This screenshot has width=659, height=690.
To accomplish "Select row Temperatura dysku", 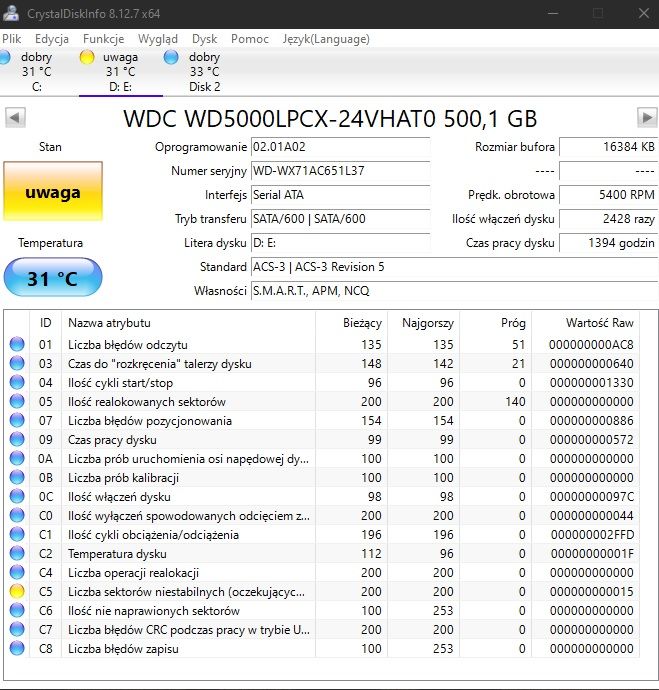I will (x=322, y=553).
